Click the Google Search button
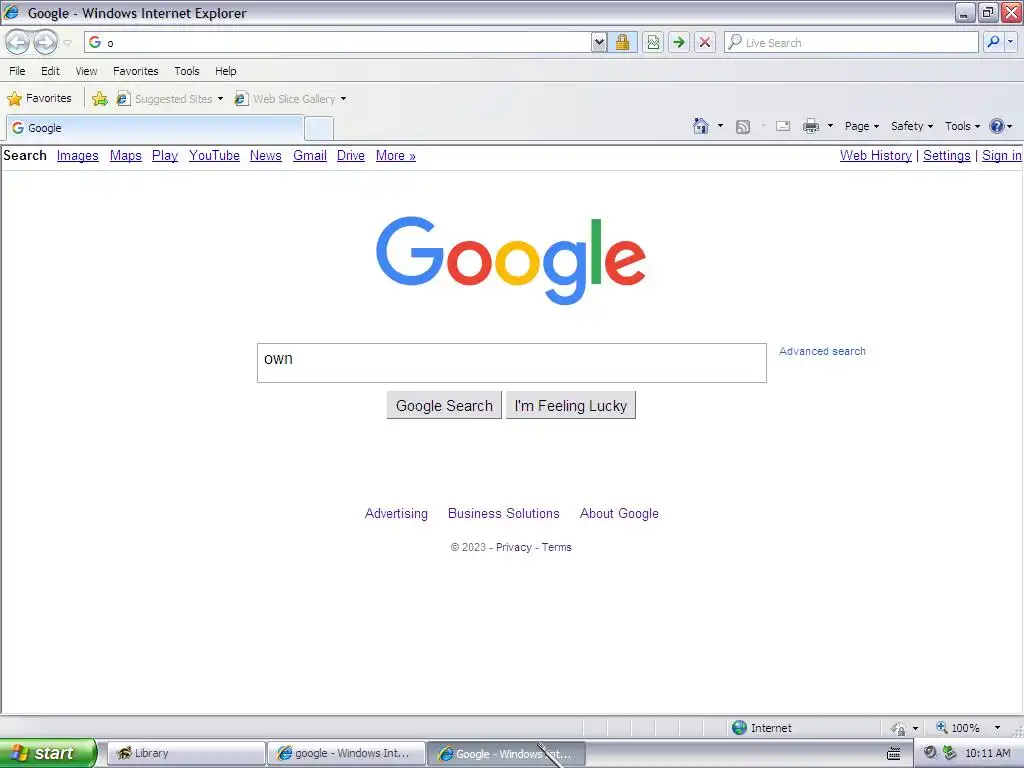Image resolution: width=1024 pixels, height=768 pixels. (444, 406)
